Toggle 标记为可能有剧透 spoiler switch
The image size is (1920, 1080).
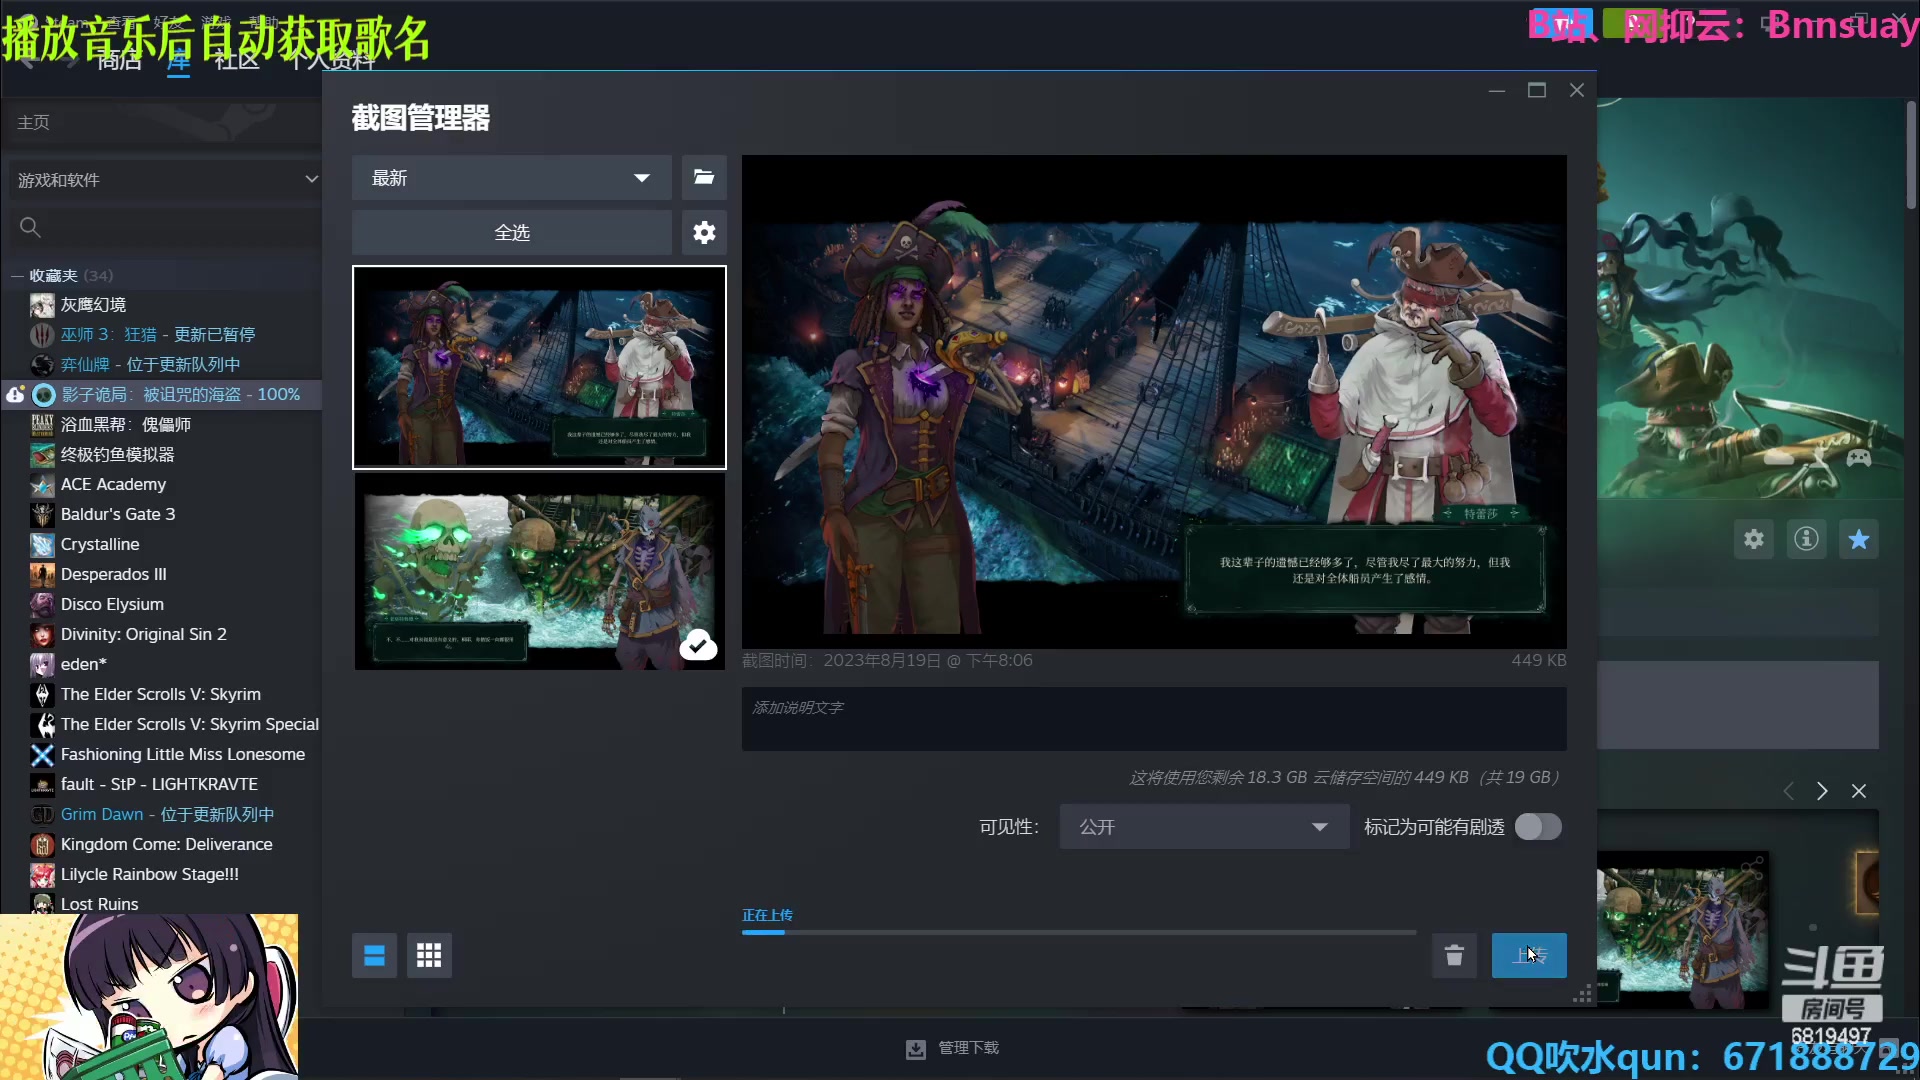[1538, 827]
